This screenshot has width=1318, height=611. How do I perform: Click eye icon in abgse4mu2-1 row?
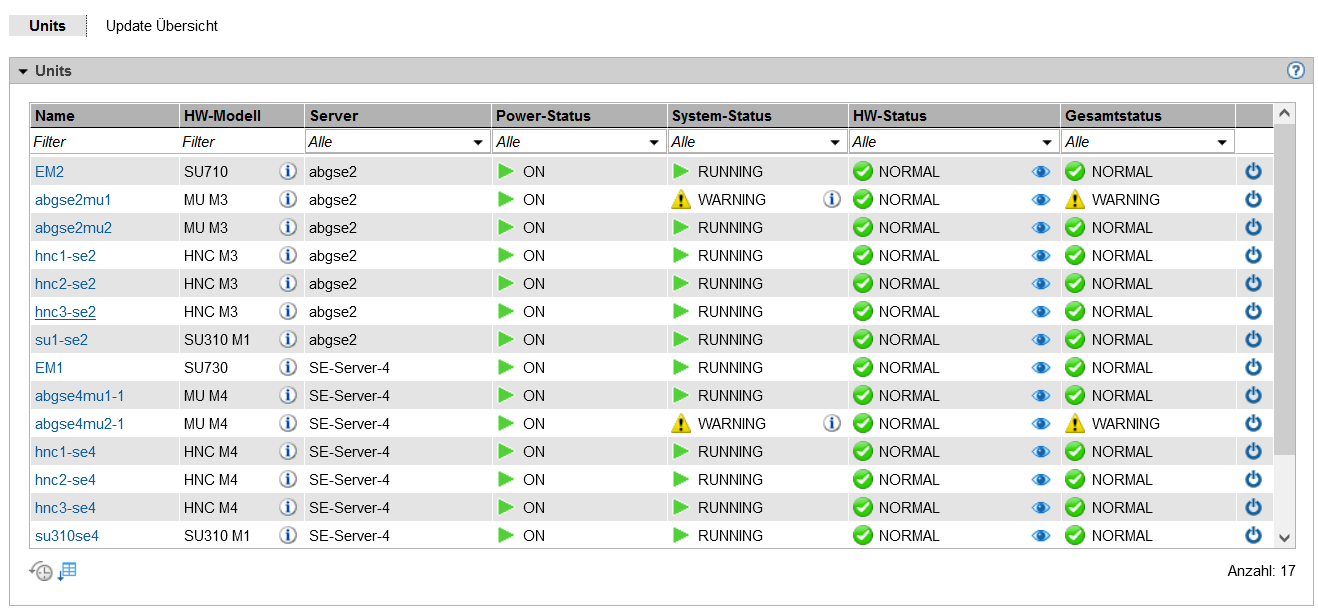(x=1041, y=423)
